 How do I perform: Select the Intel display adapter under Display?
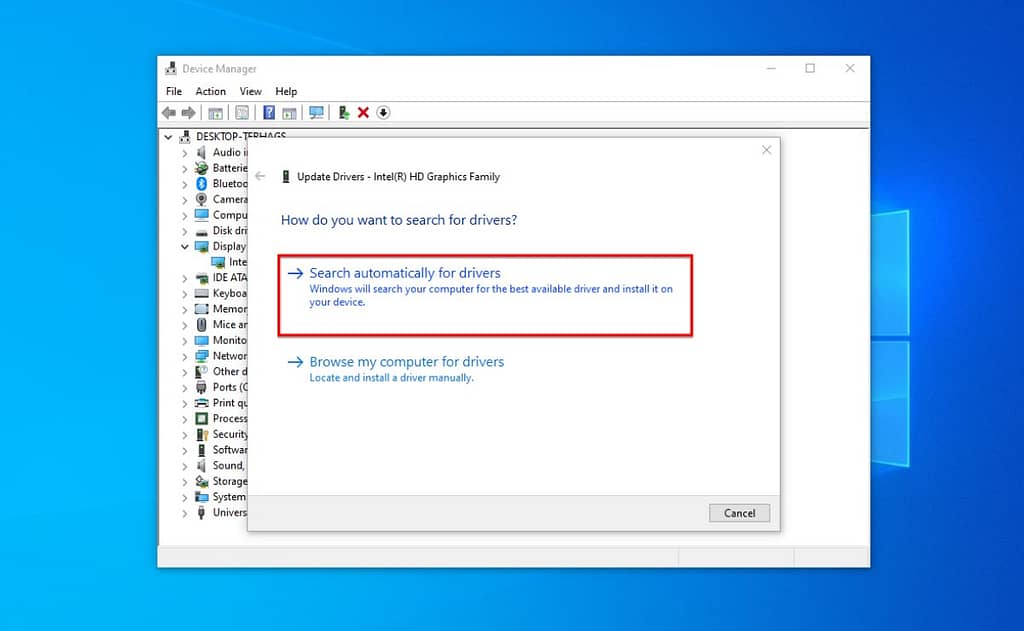(229, 262)
